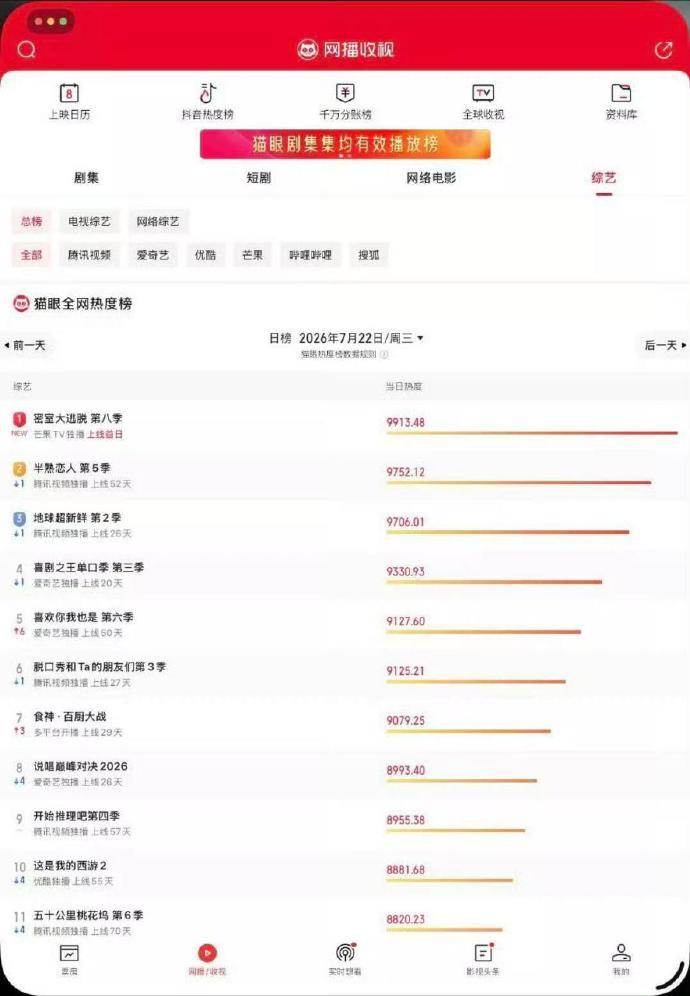Select the 电视综艺 filter chip

89,221
